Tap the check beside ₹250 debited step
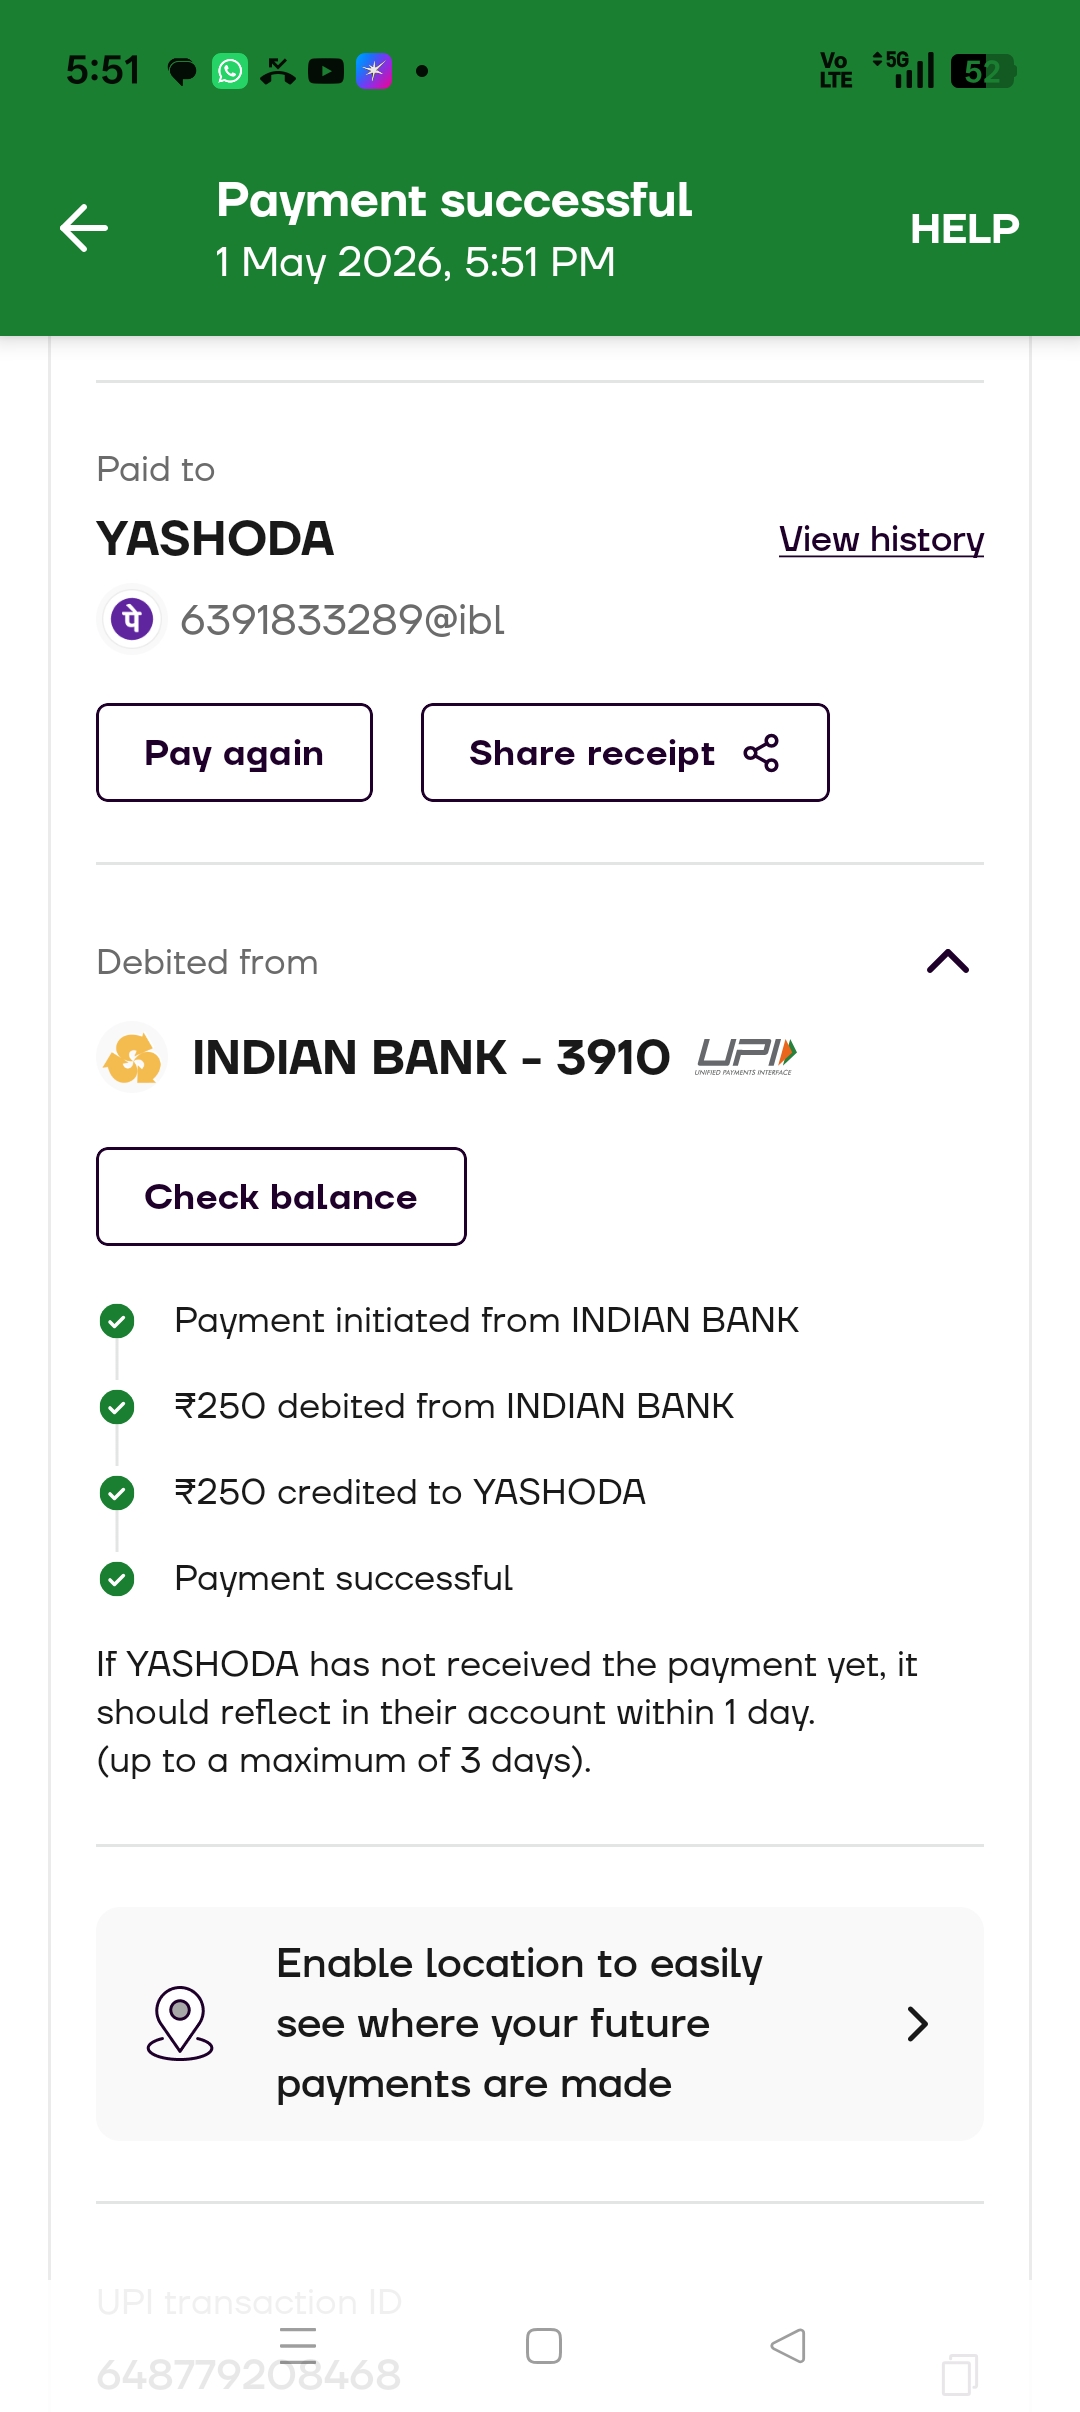Viewport: 1080px width, 2412px height. [x=117, y=1407]
